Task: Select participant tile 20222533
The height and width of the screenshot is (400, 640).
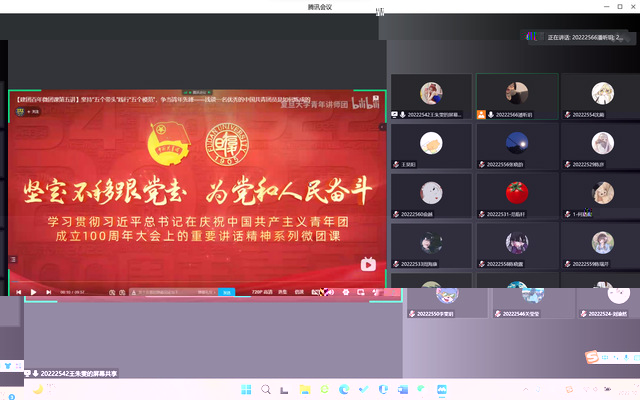Action: tap(431, 246)
